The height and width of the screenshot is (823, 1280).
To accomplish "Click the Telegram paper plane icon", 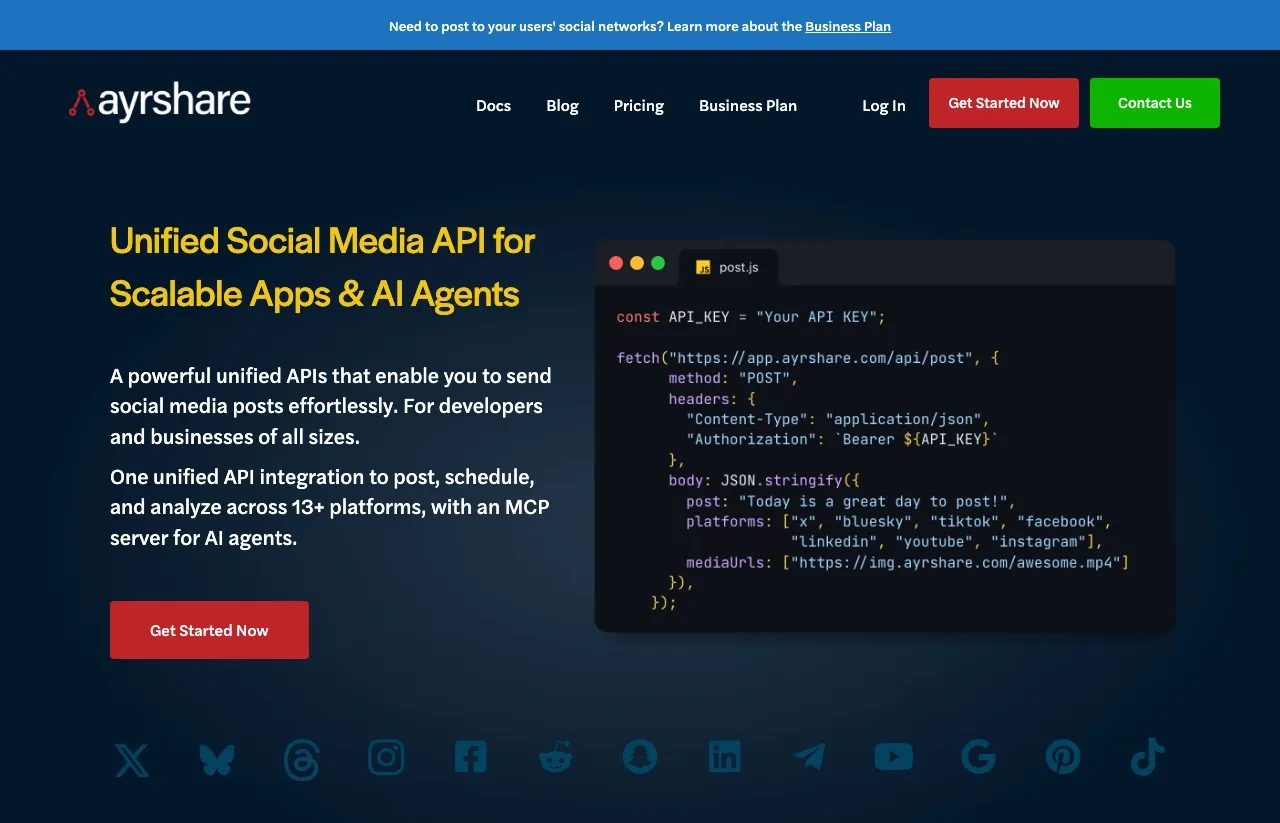I will tap(809, 757).
